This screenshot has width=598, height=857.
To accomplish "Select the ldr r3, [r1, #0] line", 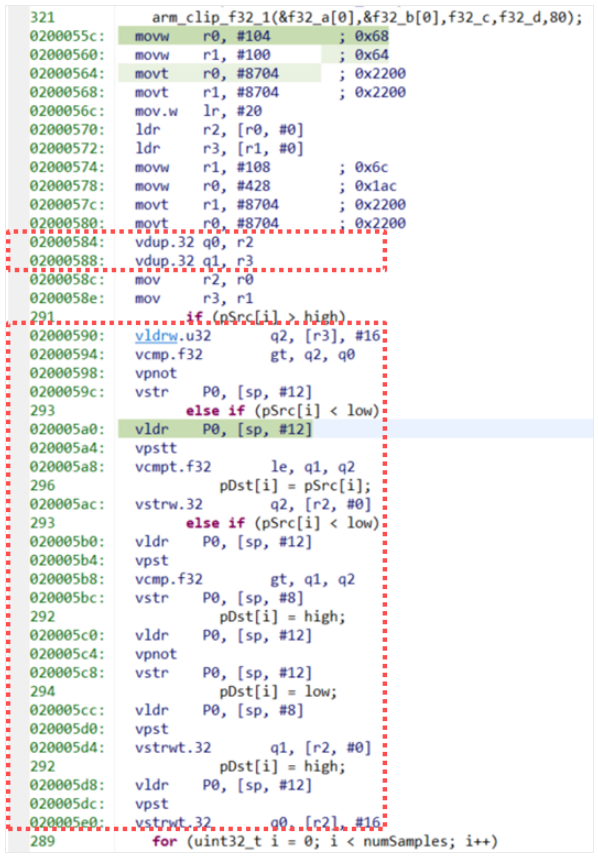I will 219,148.
